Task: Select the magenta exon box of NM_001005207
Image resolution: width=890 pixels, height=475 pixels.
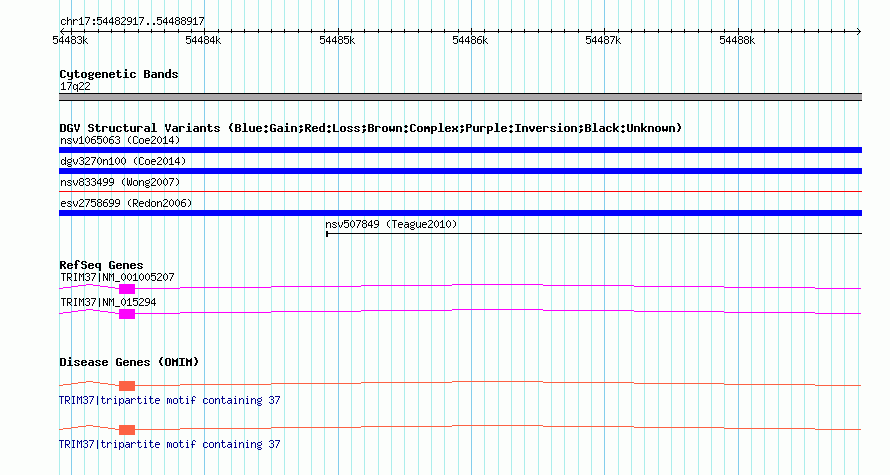Action: [x=127, y=289]
